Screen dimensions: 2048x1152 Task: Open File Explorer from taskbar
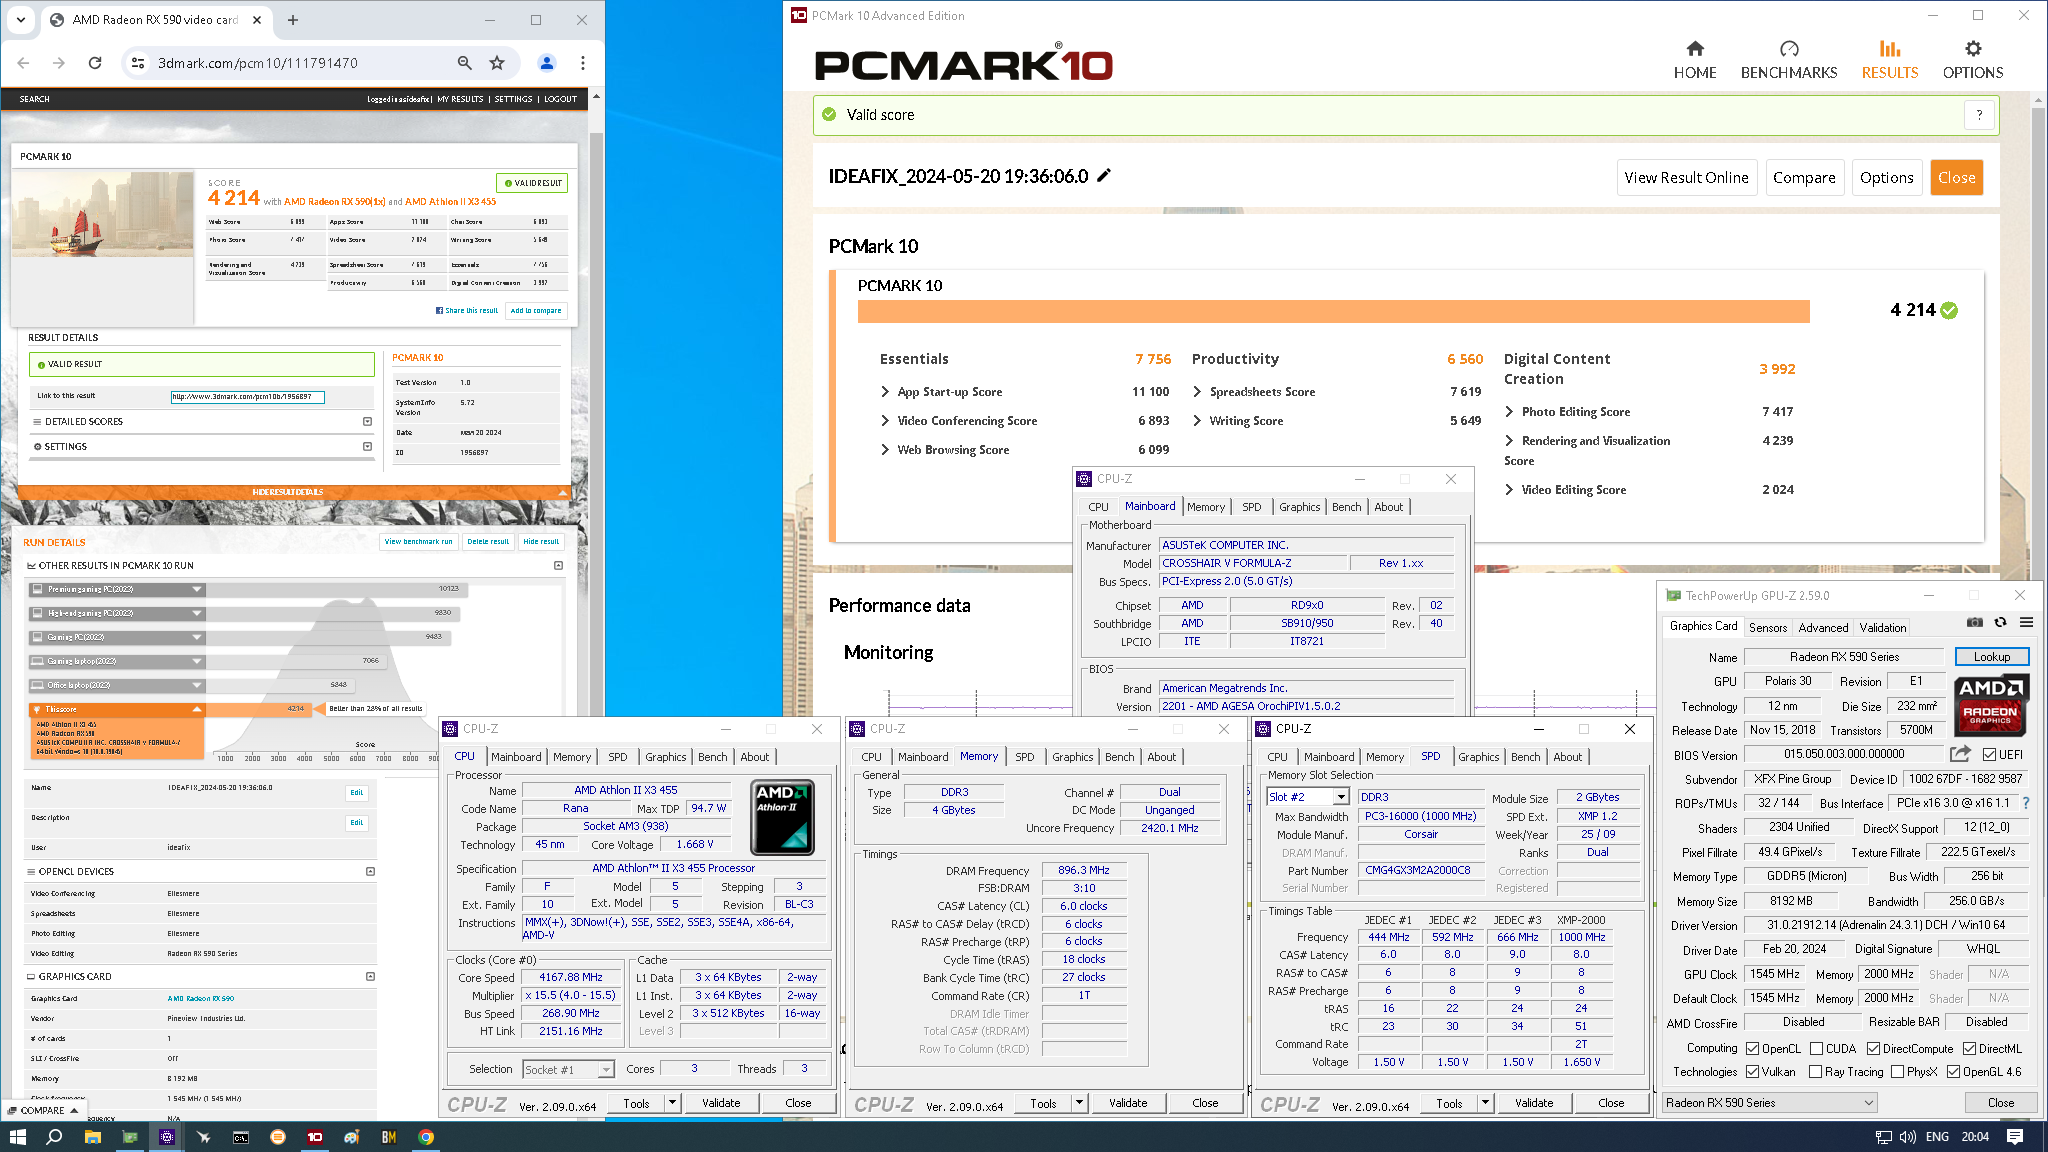92,1137
